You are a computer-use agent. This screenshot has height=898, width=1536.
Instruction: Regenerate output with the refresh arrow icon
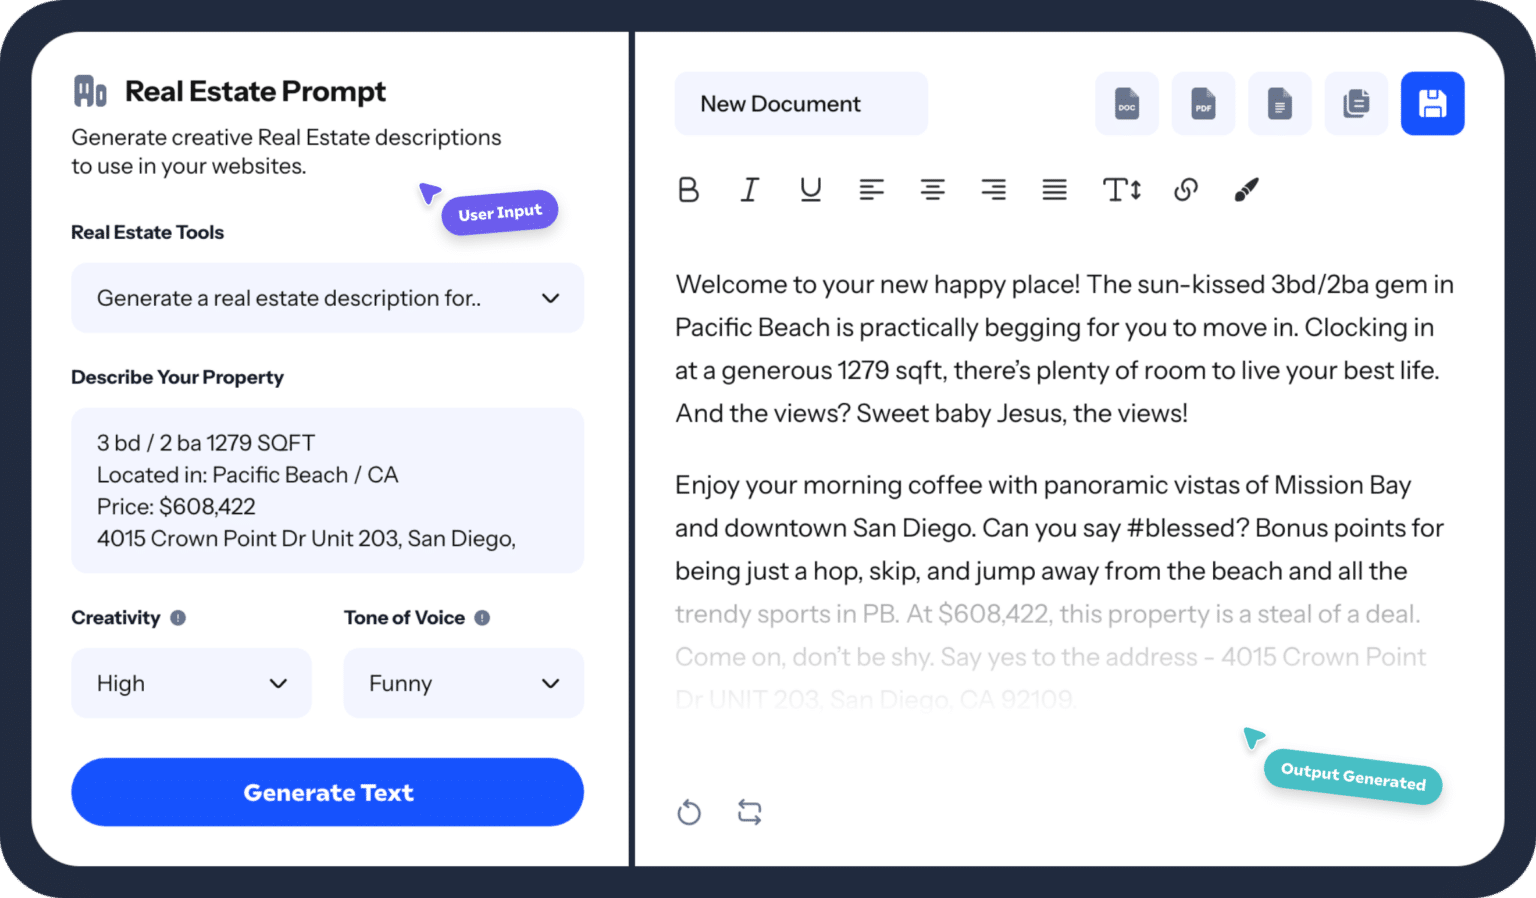point(689,812)
